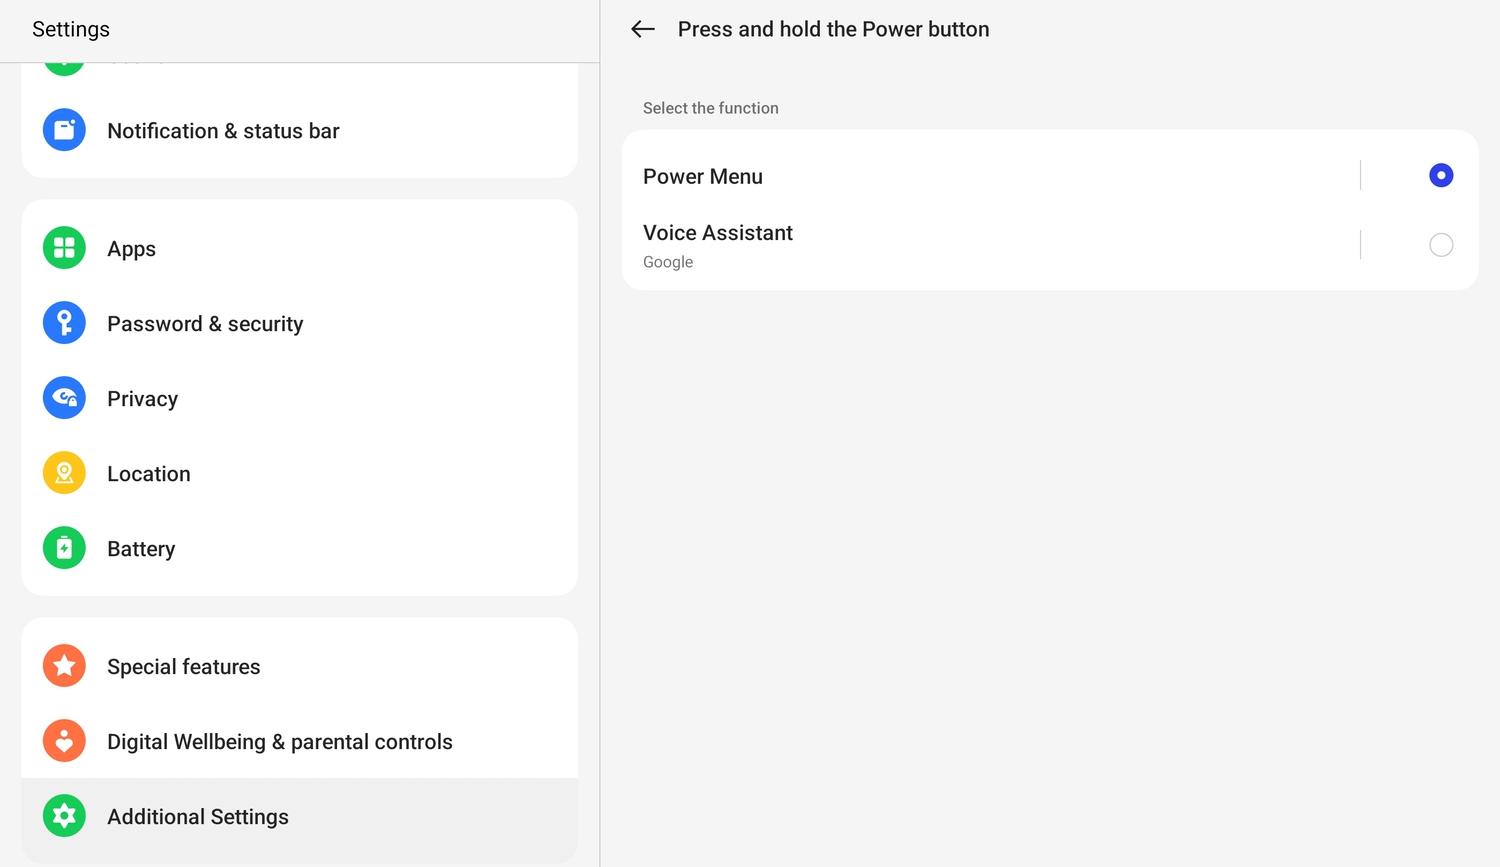
Task: Select the Additional Settings gear icon
Action: (x=64, y=816)
